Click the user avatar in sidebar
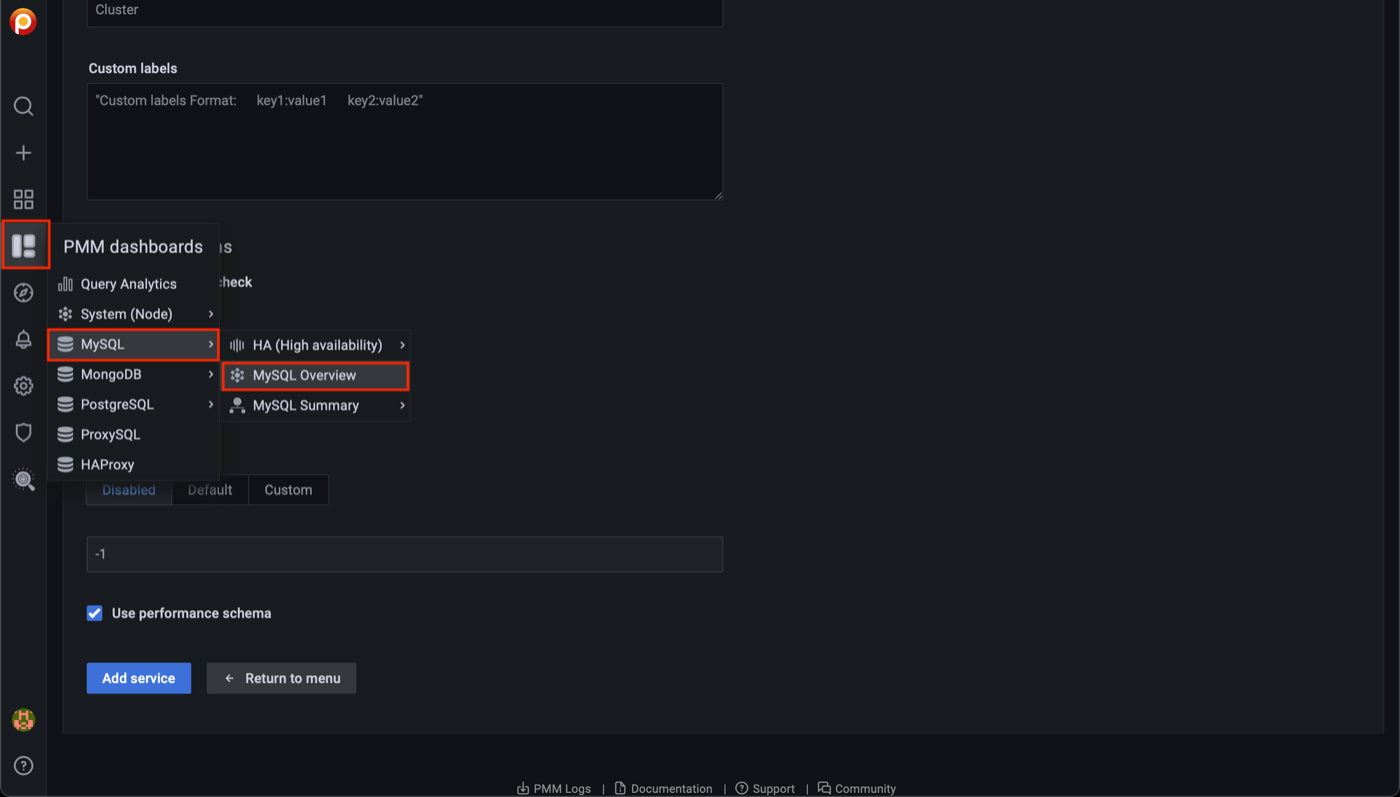Image resolution: width=1400 pixels, height=797 pixels. 23,719
